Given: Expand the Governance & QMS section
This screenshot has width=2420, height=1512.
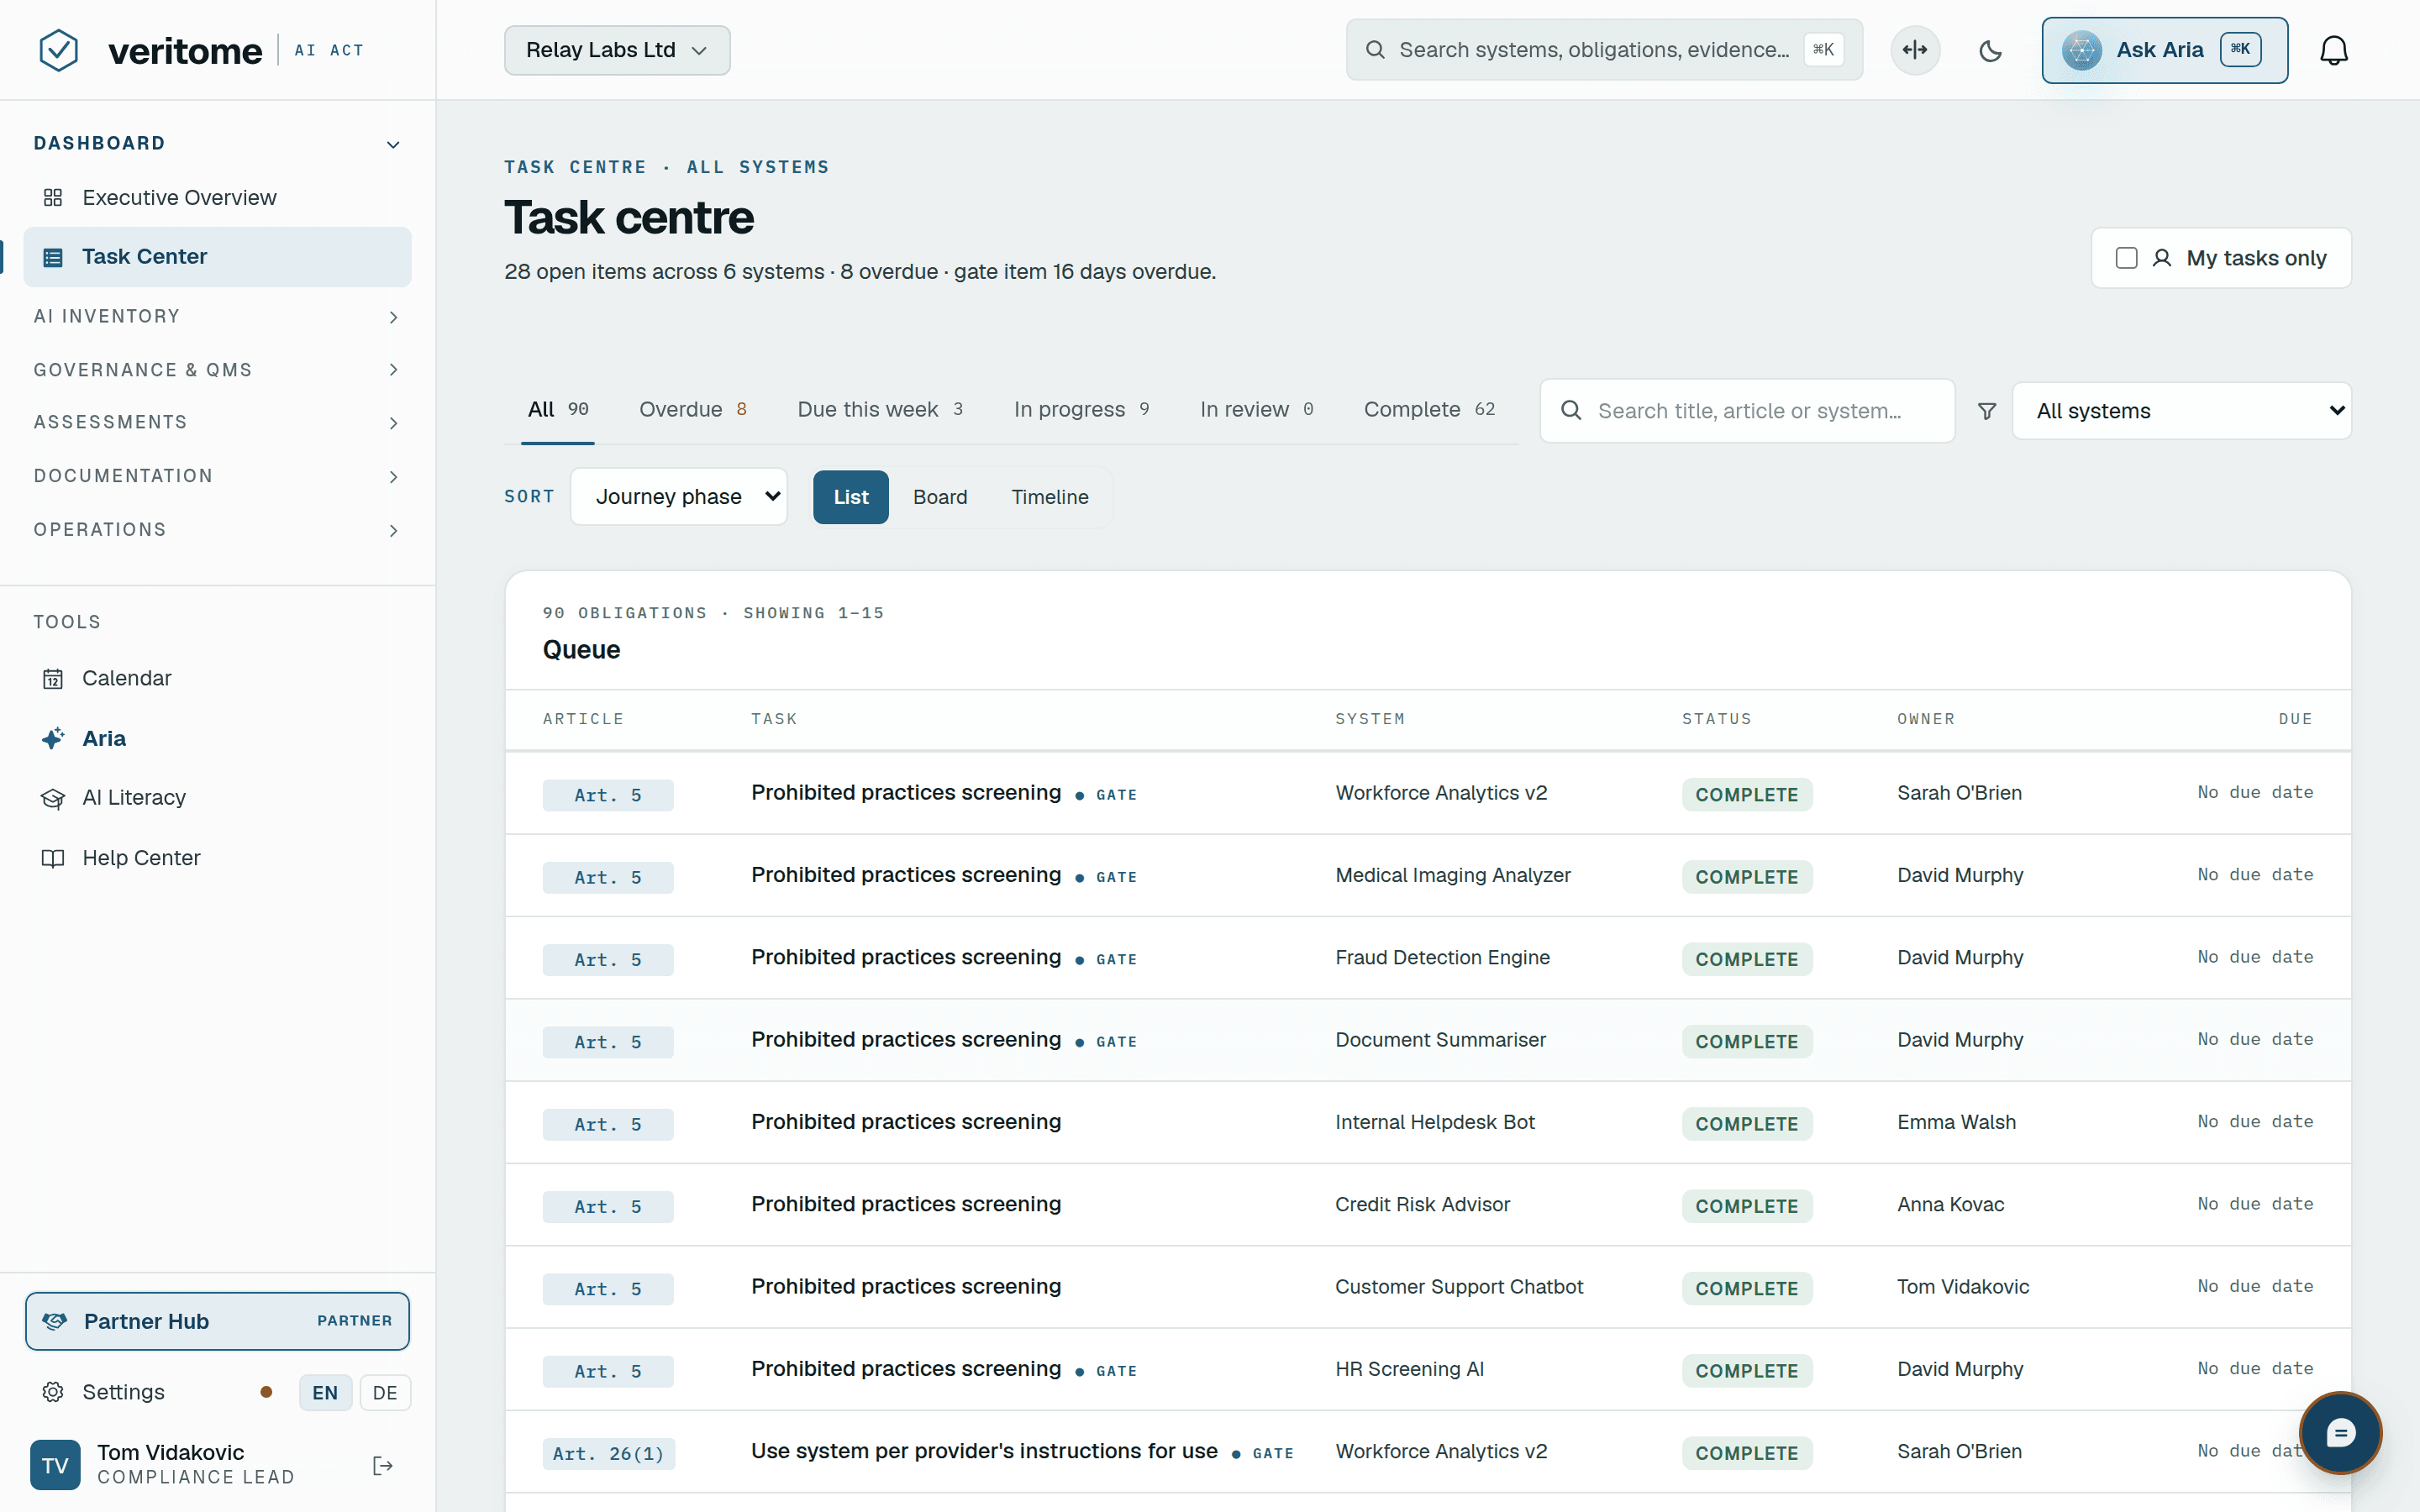Looking at the screenshot, I should click(x=217, y=370).
